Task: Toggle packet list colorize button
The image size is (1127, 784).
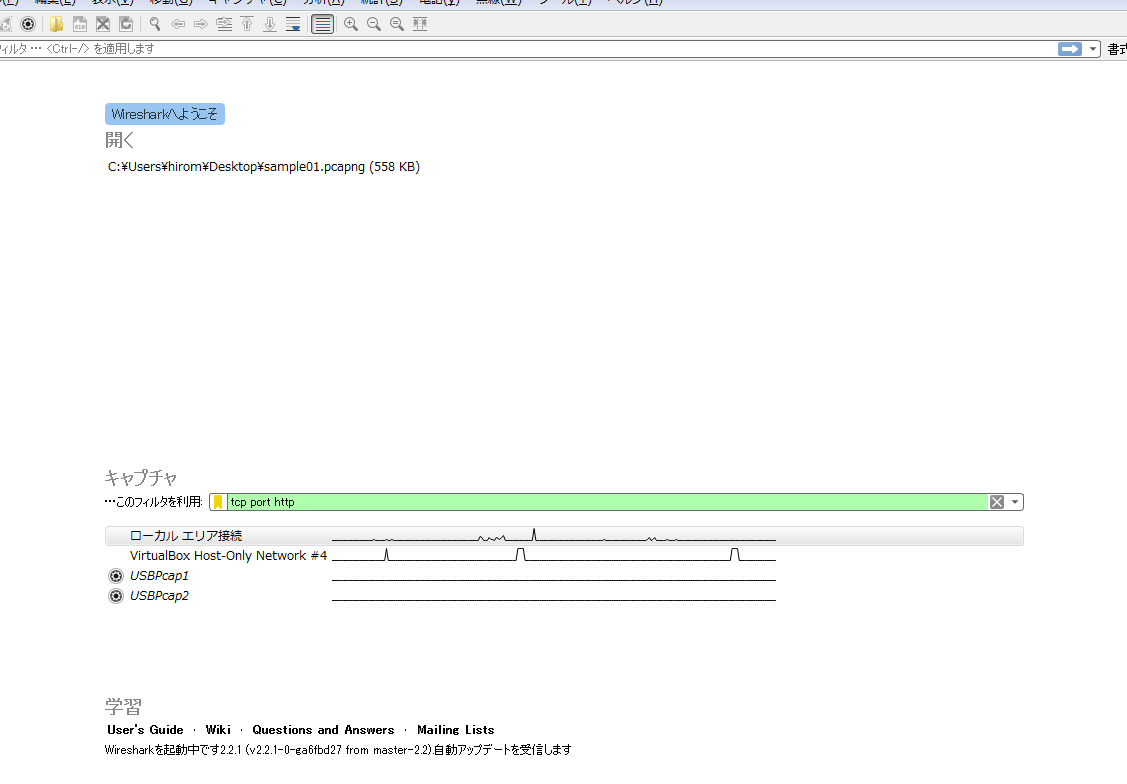Action: pyautogui.click(x=322, y=24)
